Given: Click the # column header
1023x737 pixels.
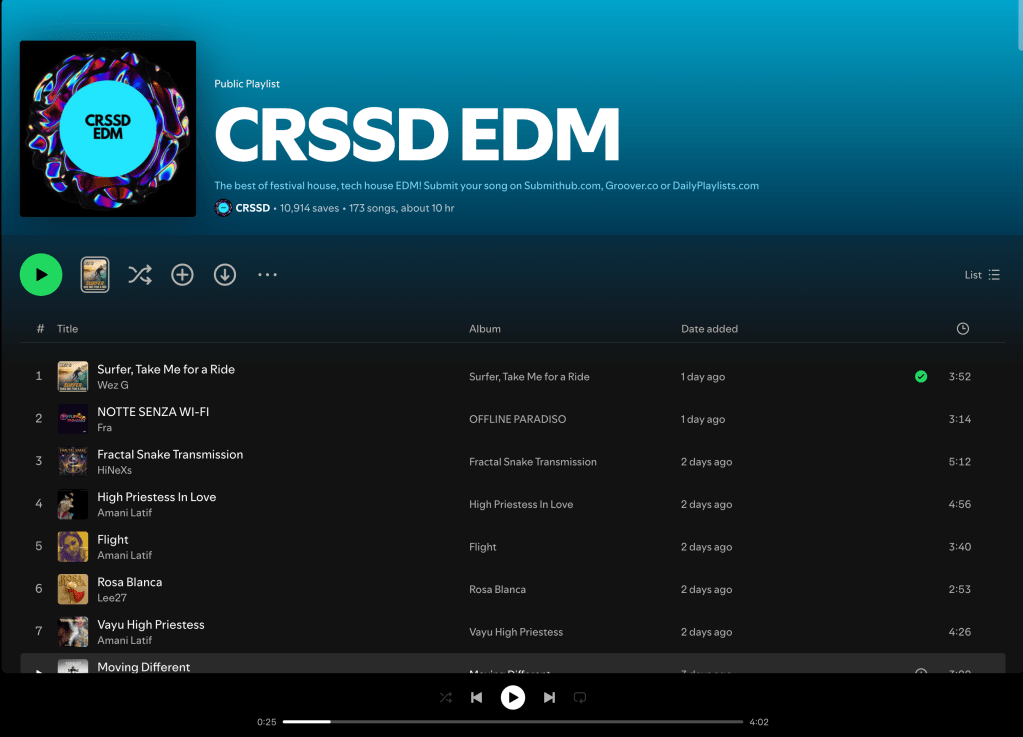Looking at the screenshot, I should (40, 329).
